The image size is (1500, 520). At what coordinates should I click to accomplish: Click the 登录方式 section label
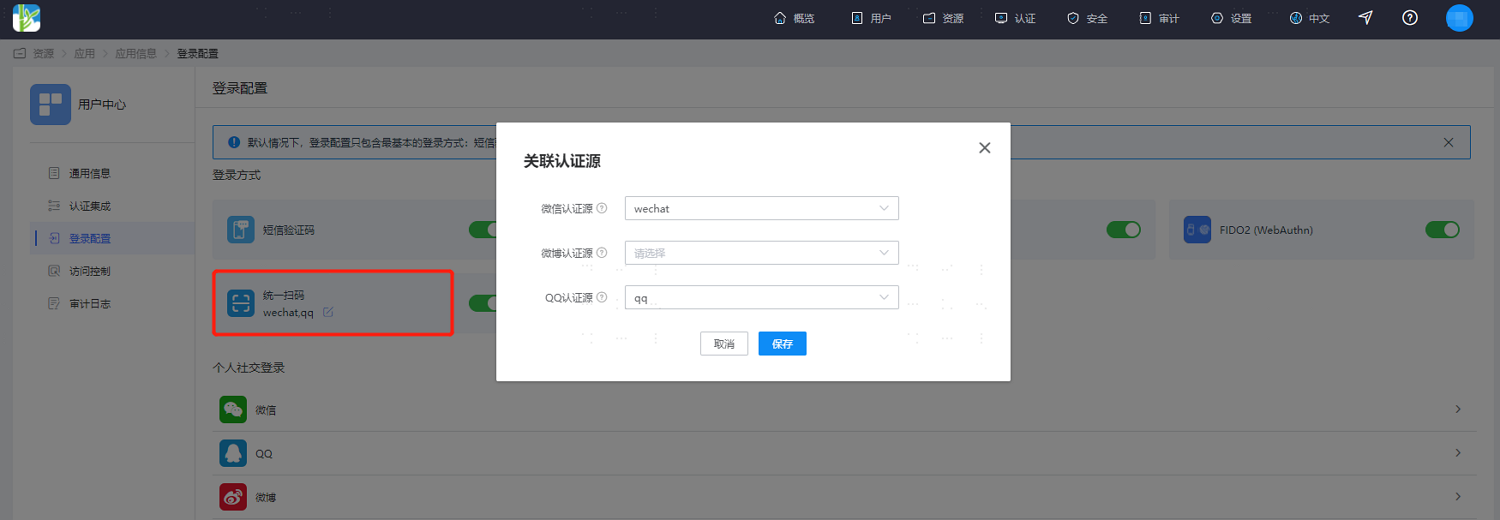tap(236, 175)
